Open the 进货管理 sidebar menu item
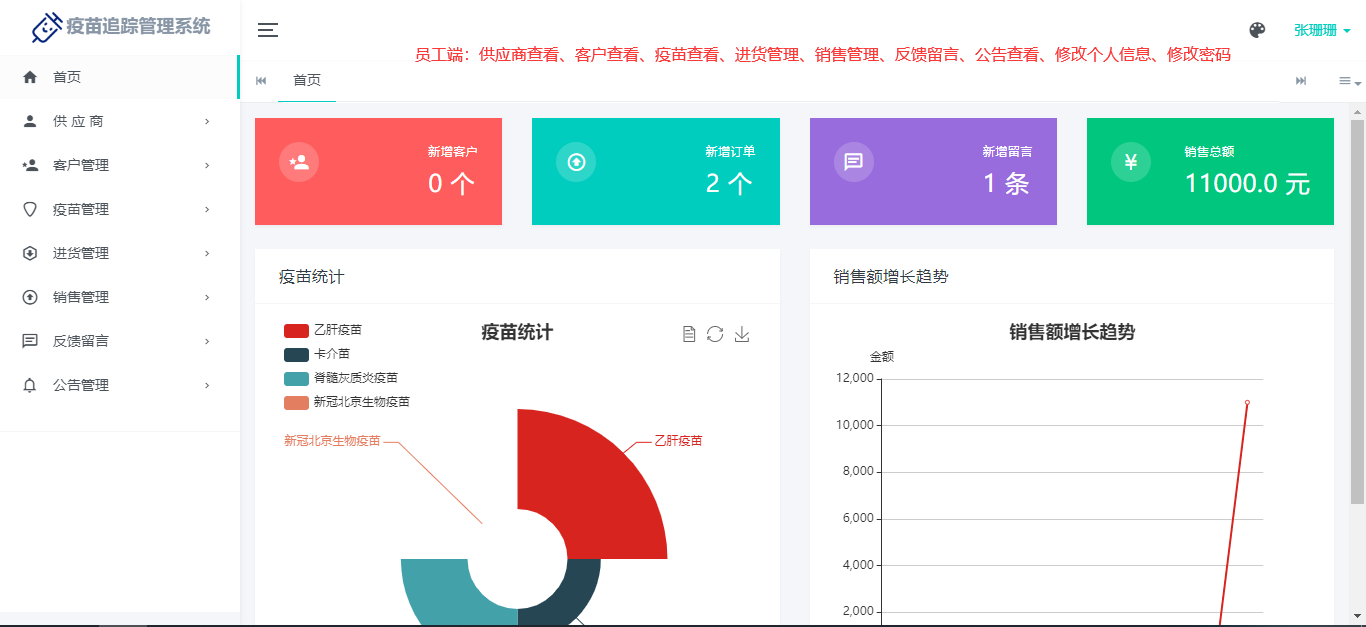The width and height of the screenshot is (1366, 627). 120,253
